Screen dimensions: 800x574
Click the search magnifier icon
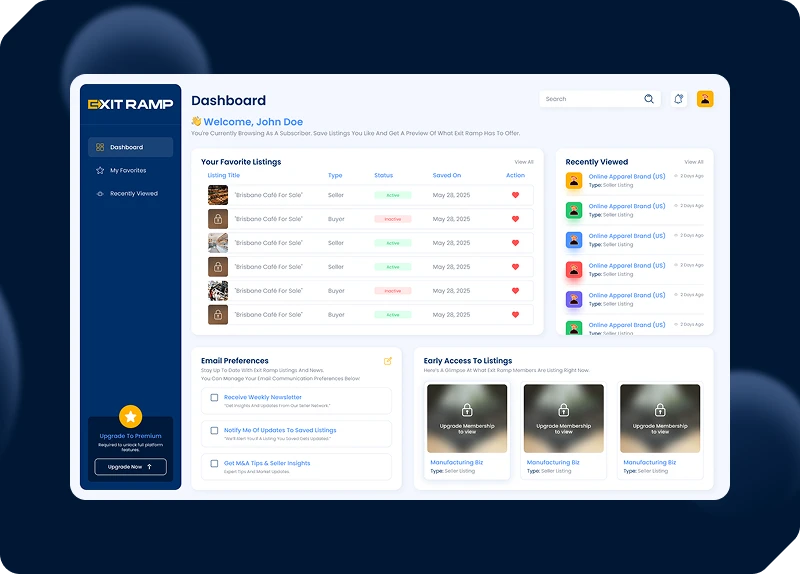point(649,99)
